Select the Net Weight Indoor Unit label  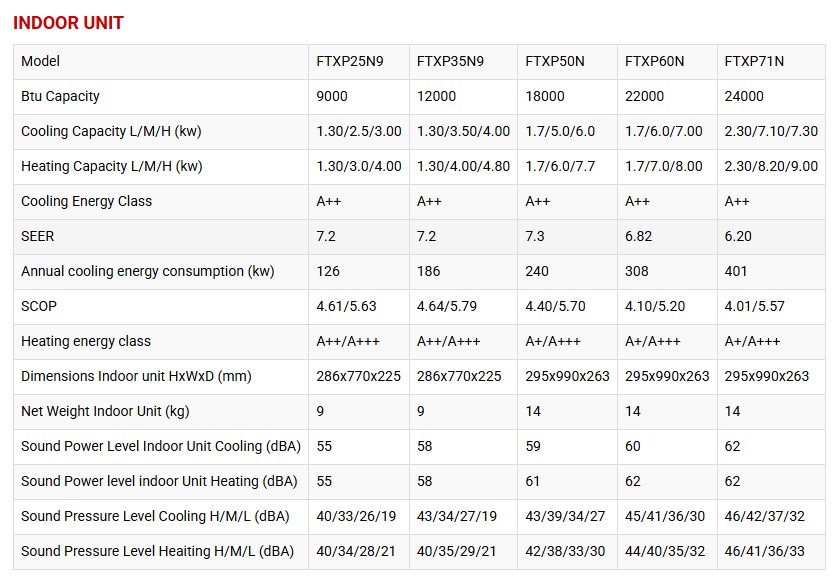click(x=105, y=411)
